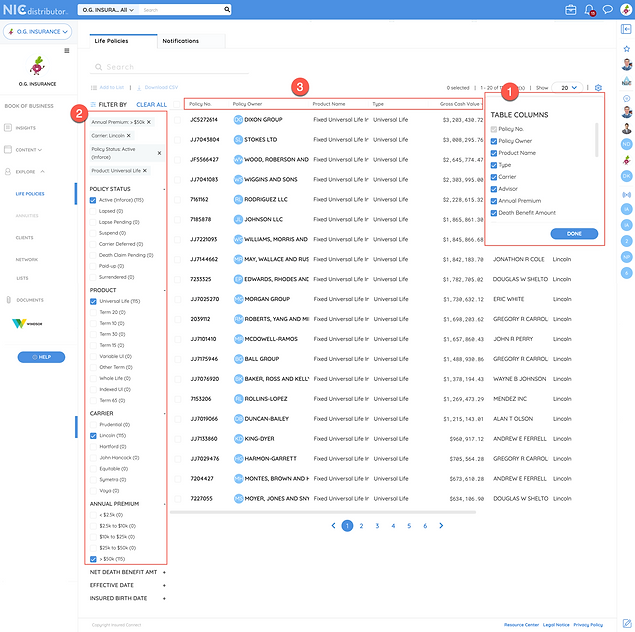Uncheck Universal Life product filter
The width and height of the screenshot is (635, 632).
[93, 301]
